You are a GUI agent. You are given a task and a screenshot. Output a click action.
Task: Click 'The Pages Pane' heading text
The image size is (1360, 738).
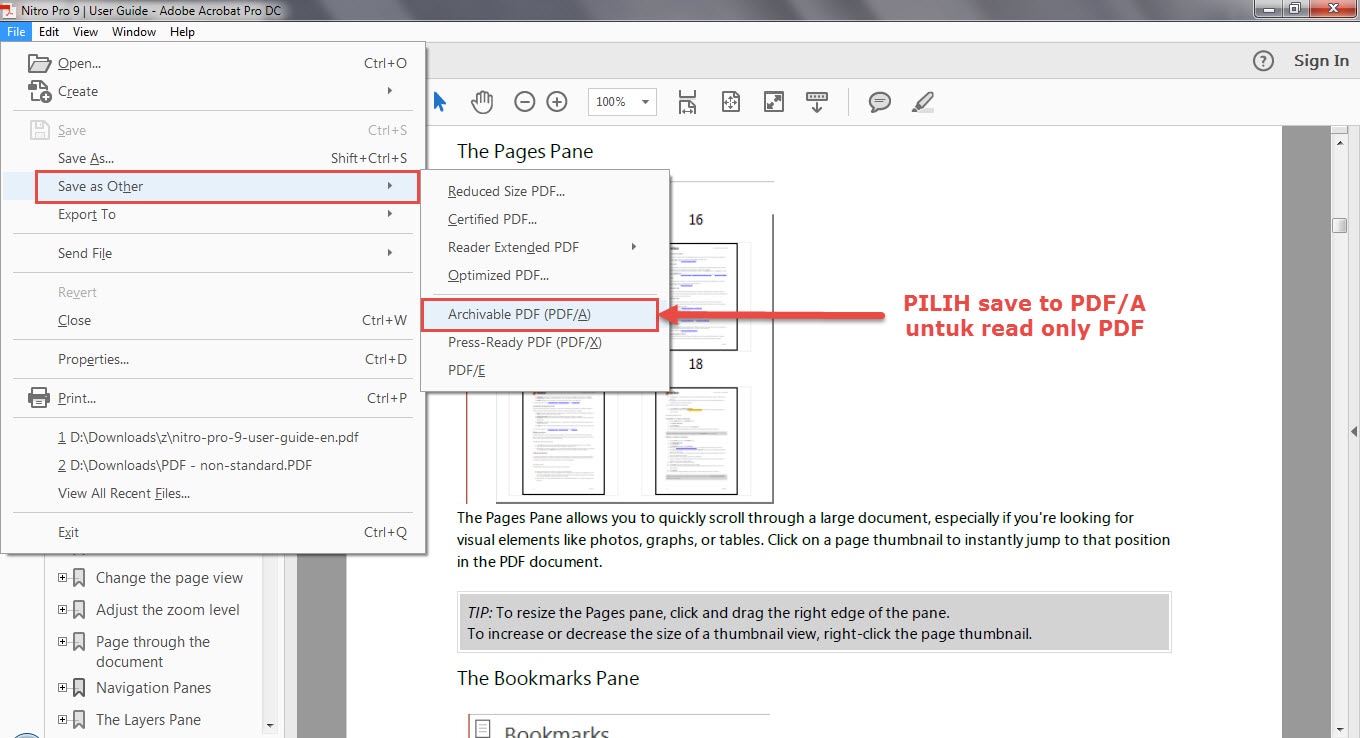[x=525, y=151]
